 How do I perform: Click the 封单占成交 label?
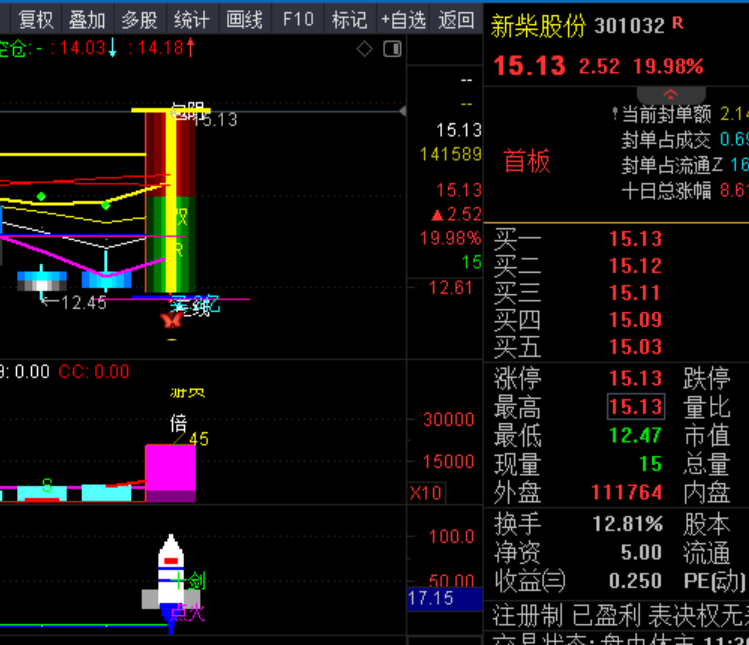pos(666,140)
